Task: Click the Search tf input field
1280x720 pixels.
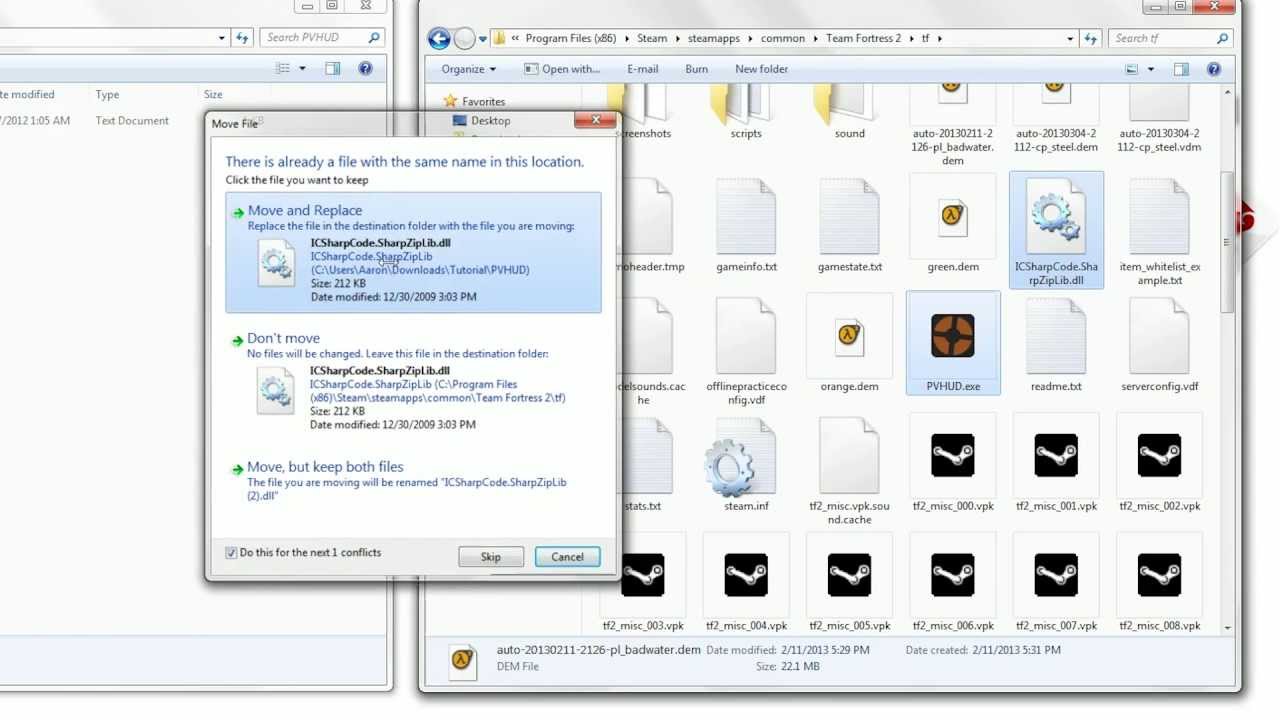Action: (x=1169, y=38)
